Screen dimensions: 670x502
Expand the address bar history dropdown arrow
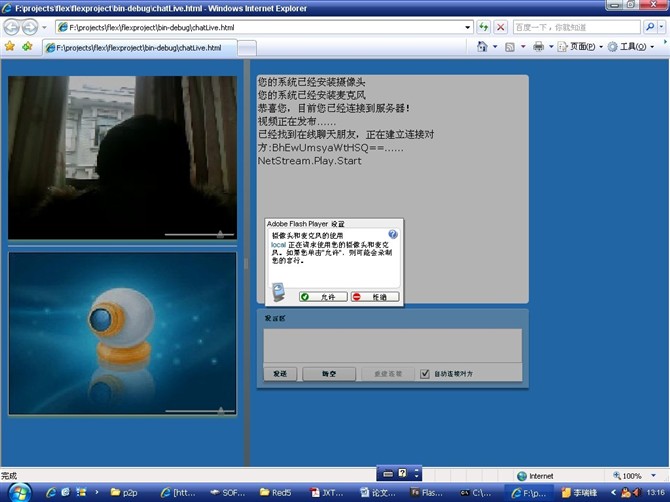click(x=467, y=27)
